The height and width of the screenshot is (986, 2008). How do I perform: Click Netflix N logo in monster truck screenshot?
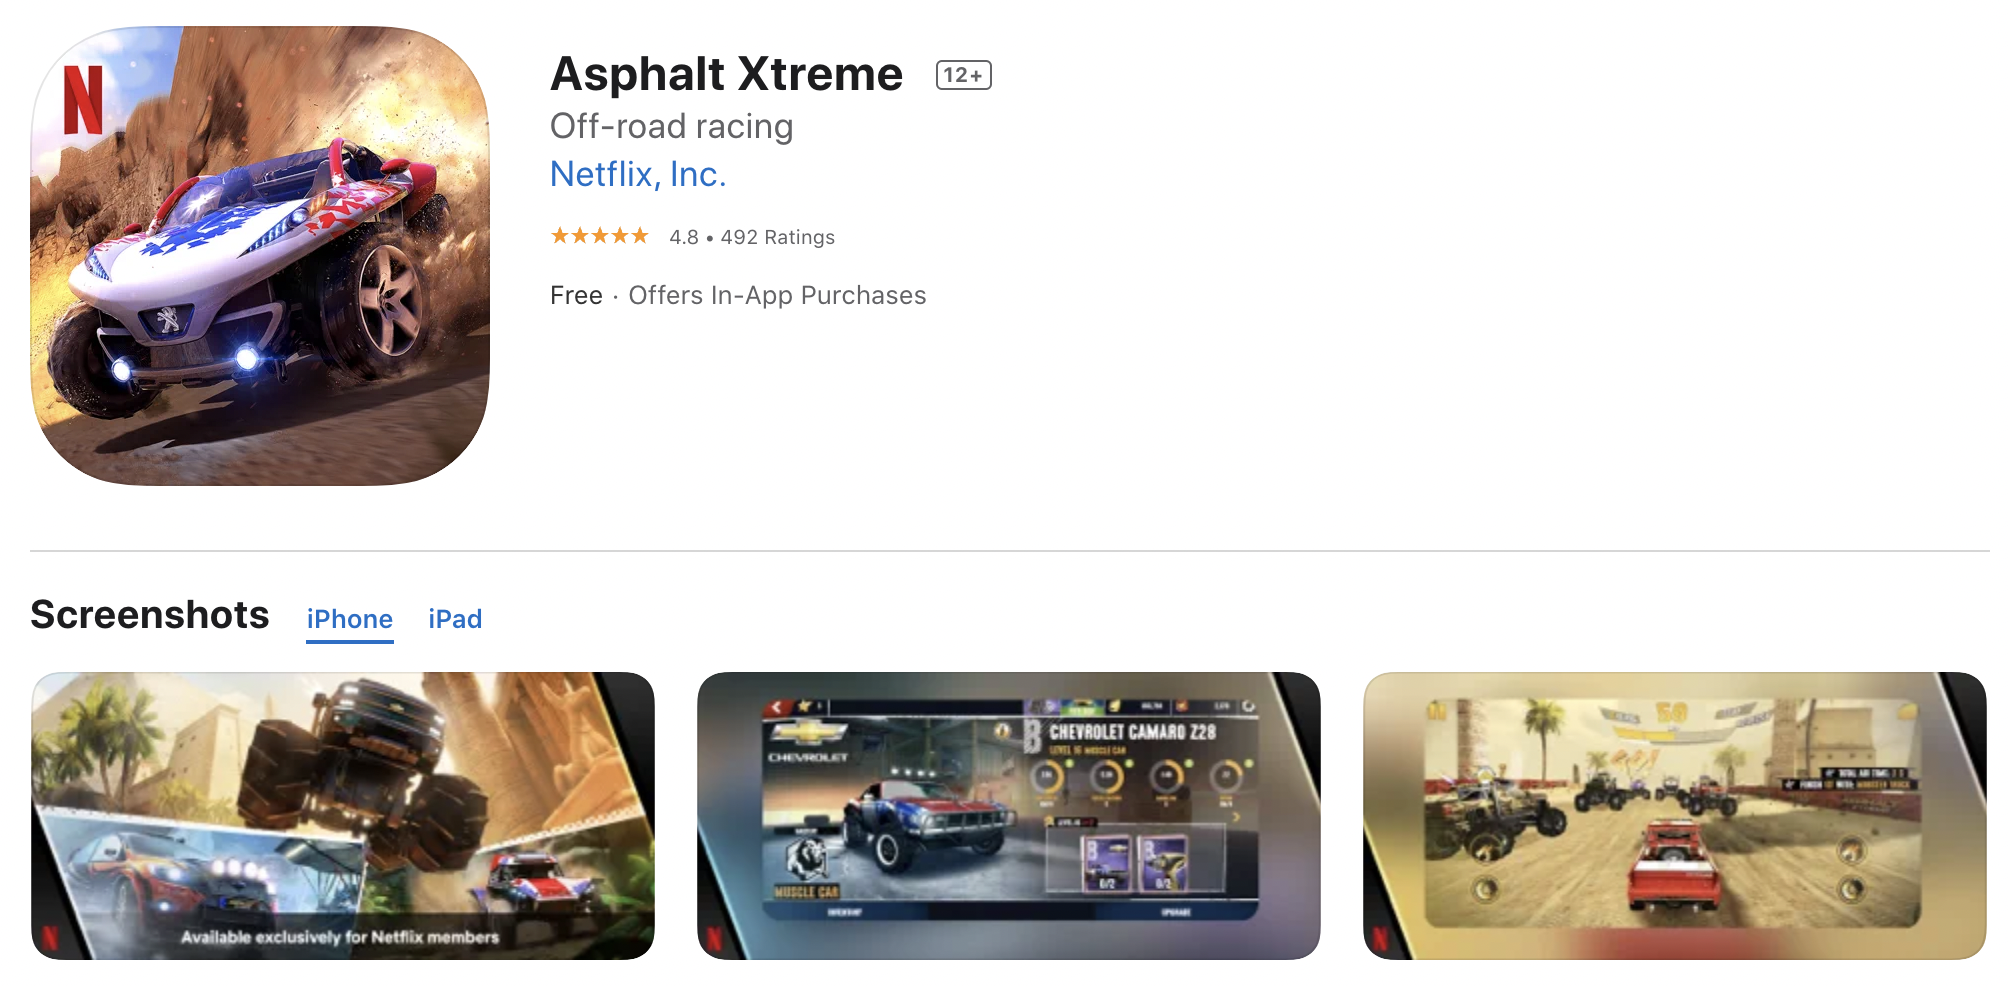click(x=51, y=938)
